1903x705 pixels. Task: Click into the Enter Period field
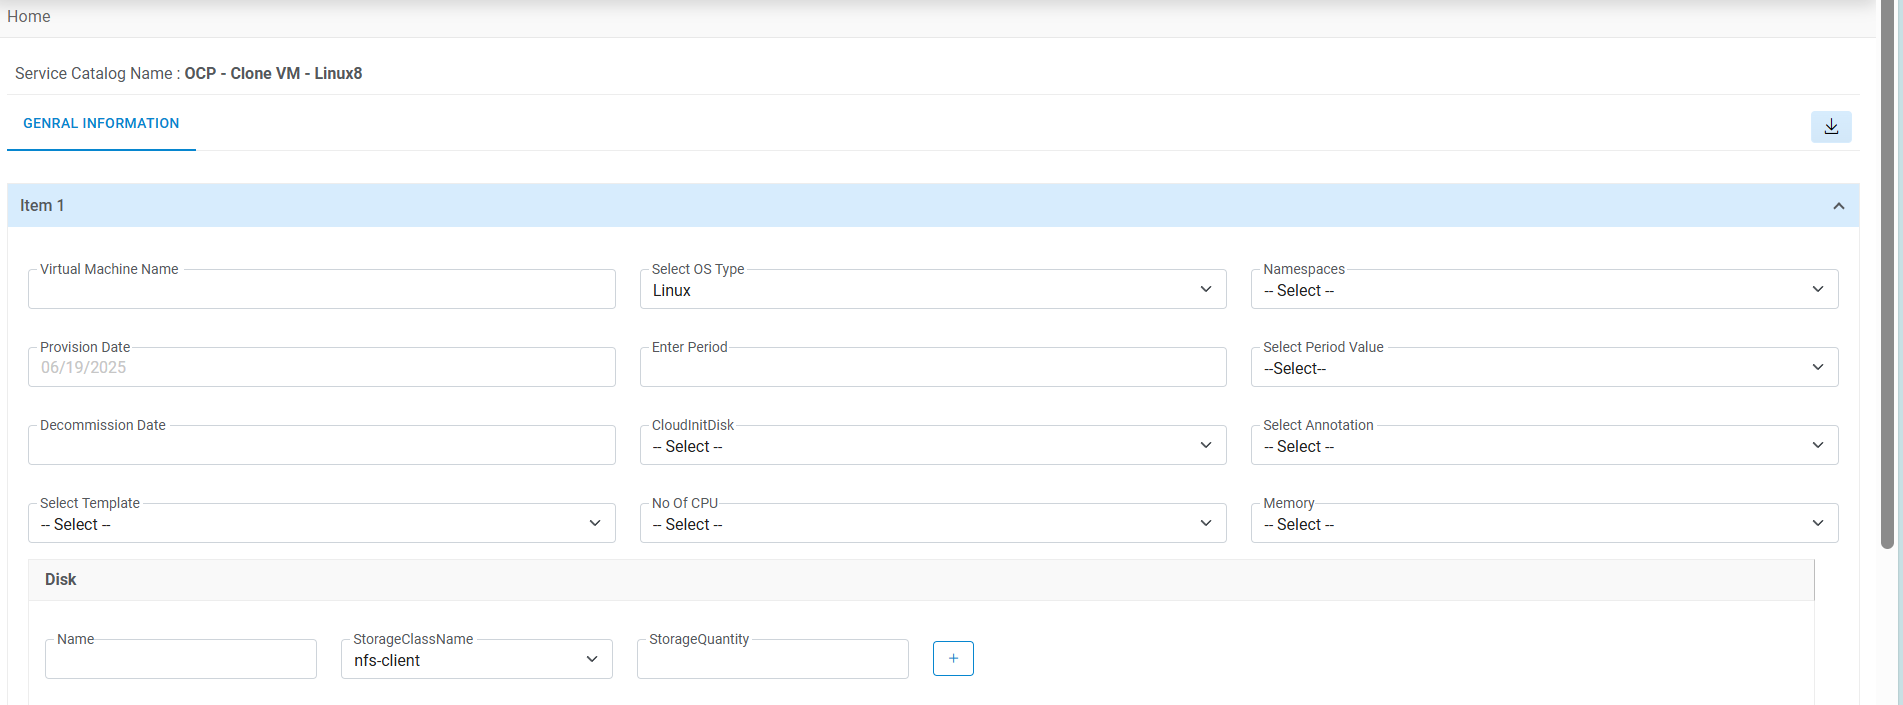[932, 368]
